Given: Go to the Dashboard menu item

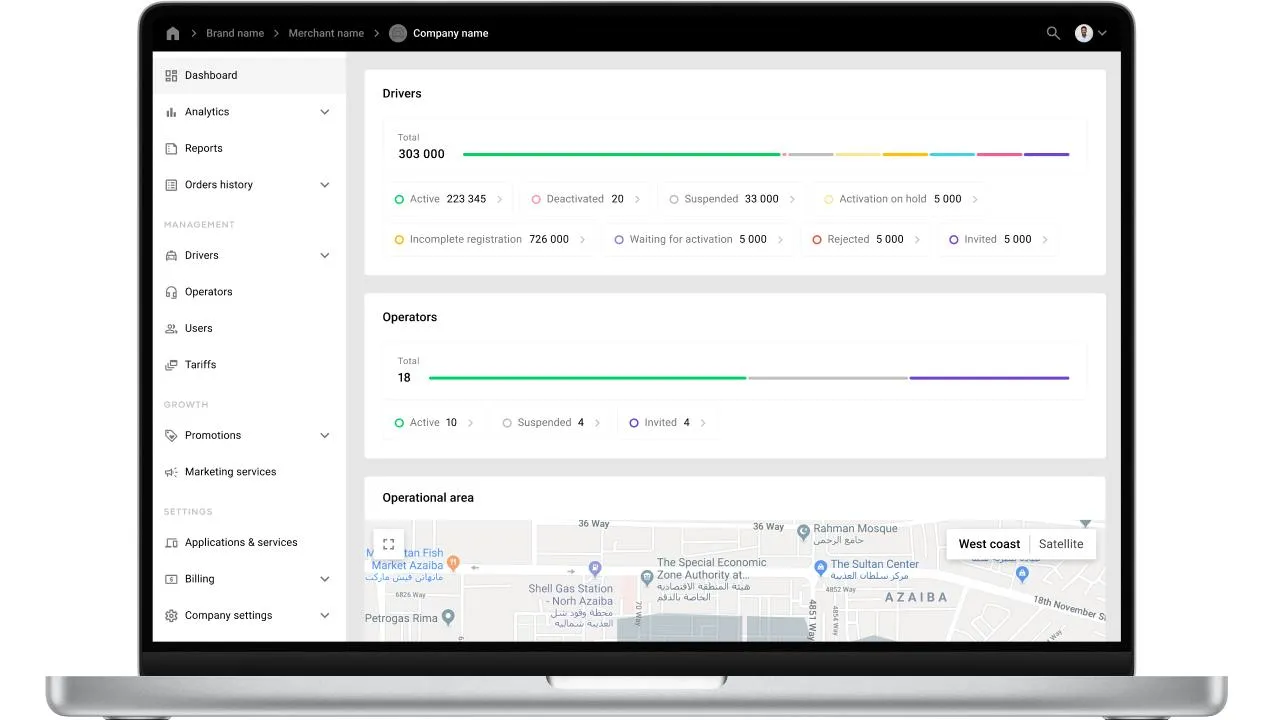Looking at the screenshot, I should coord(249,75).
